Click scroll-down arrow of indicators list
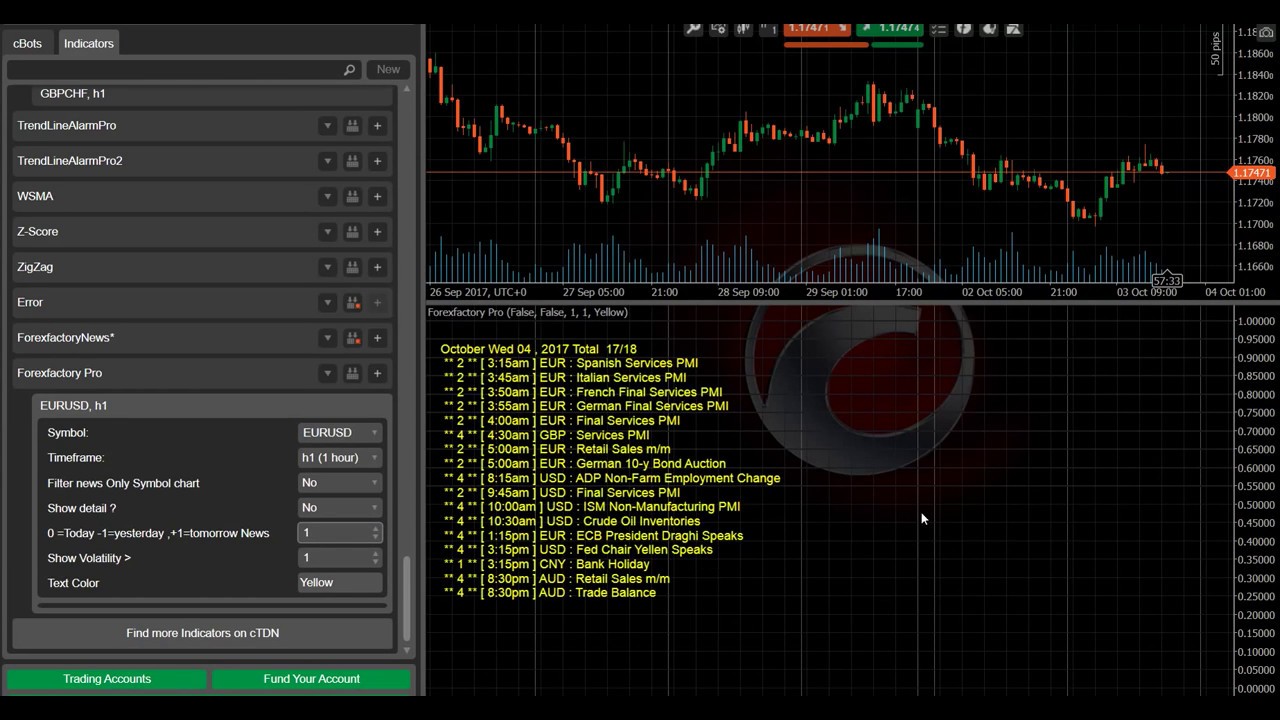Viewport: 1280px width, 720px height. coord(406,649)
